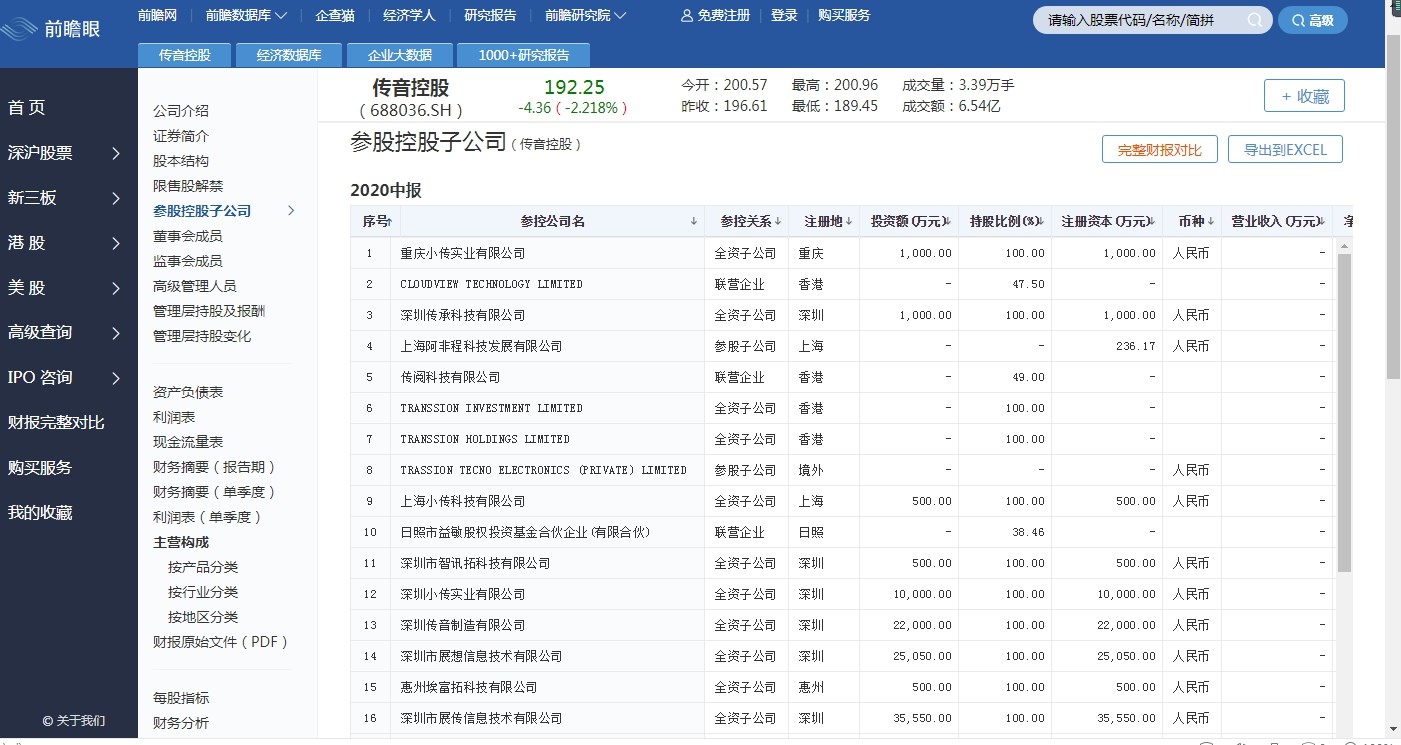The width and height of the screenshot is (1401, 745).
Task: Select 惠州埃富拓科技有限公司 cell
Action: [469, 687]
